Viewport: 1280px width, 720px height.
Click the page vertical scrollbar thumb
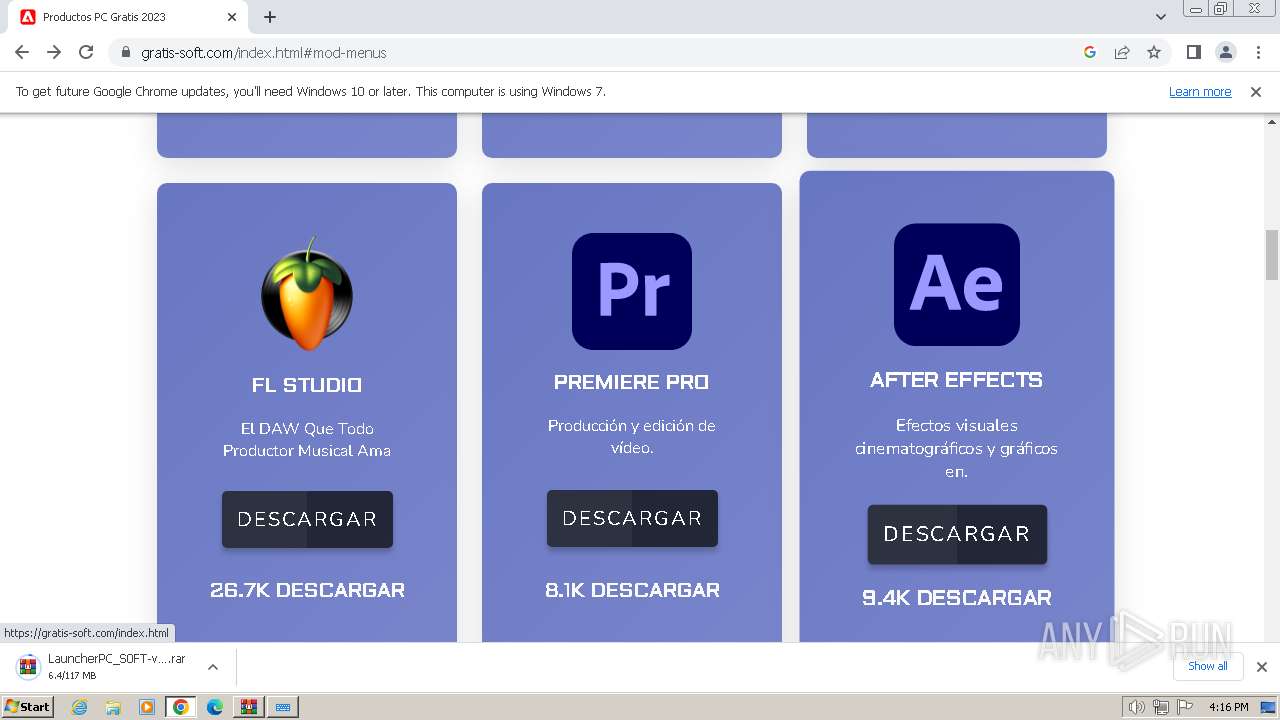(1272, 255)
